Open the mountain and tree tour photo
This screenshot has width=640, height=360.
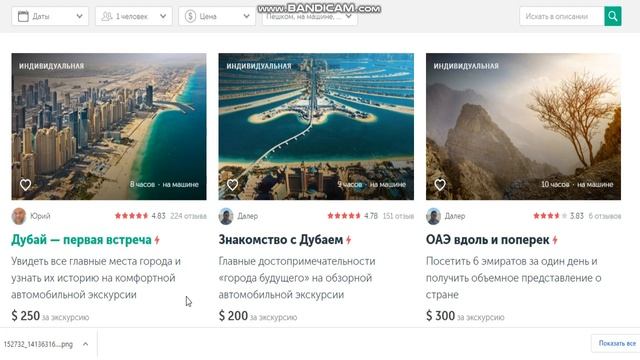click(523, 127)
